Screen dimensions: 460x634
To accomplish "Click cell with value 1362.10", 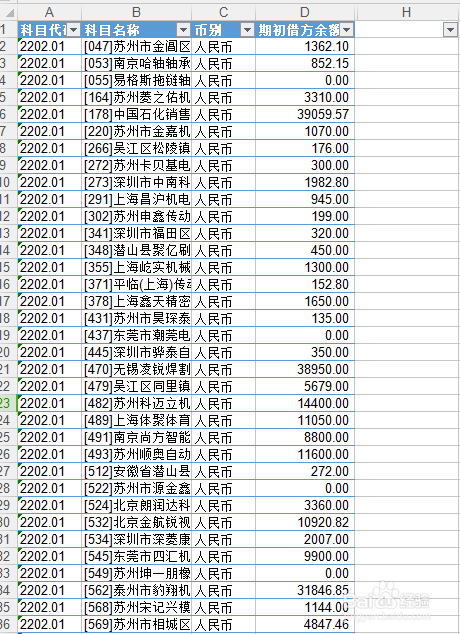I will [305, 46].
